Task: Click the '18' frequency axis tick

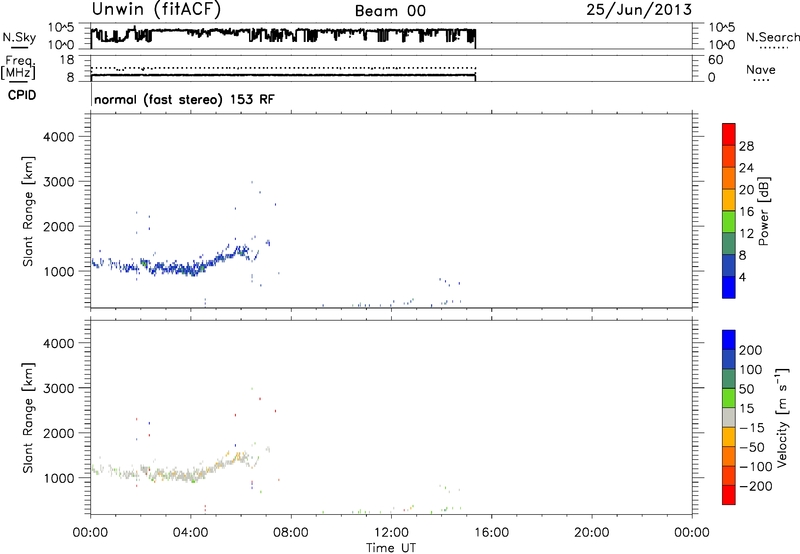Action: (x=67, y=60)
